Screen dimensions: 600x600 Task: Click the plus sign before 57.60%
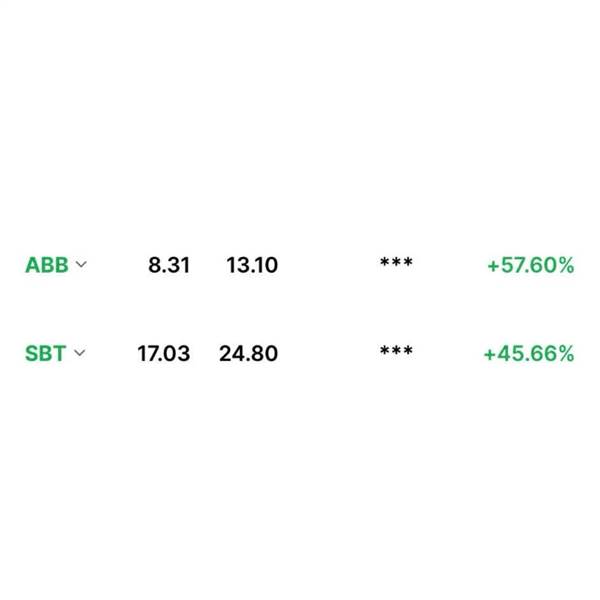click(x=493, y=266)
